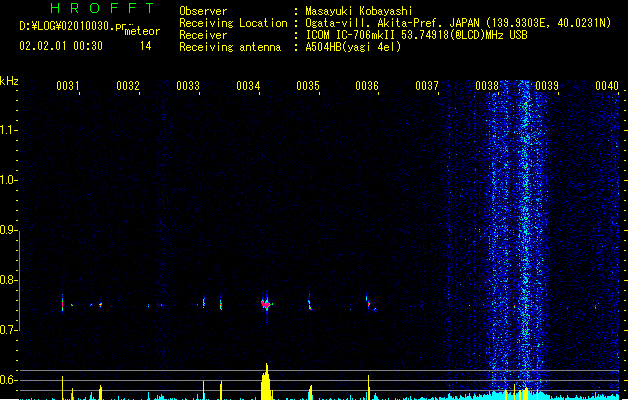The width and height of the screenshot is (629, 400).
Task: Click the 0037 time marker
Action: click(427, 86)
